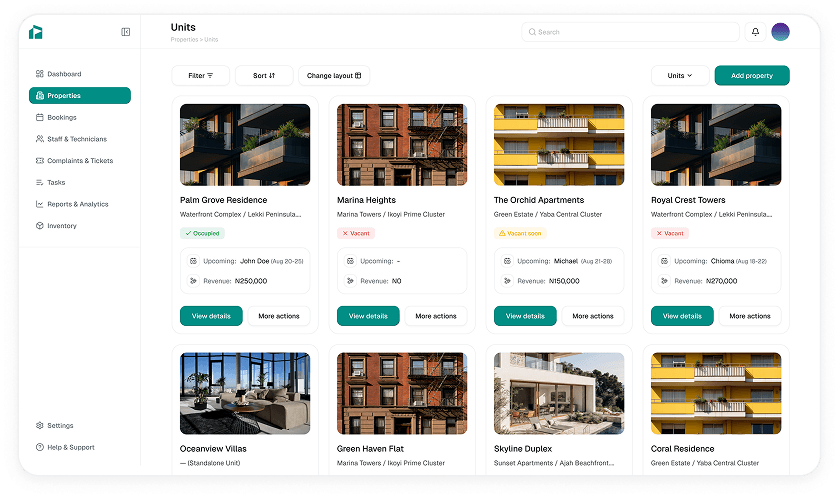Open Help & Support page

(80, 447)
